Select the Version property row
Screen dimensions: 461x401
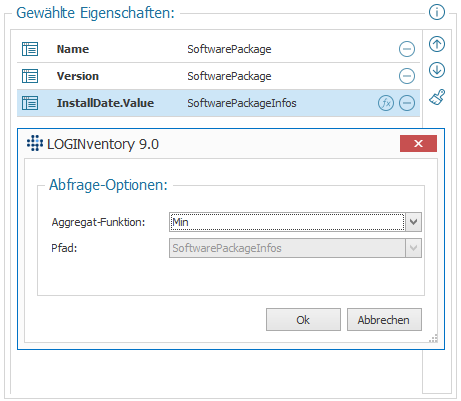click(218, 76)
